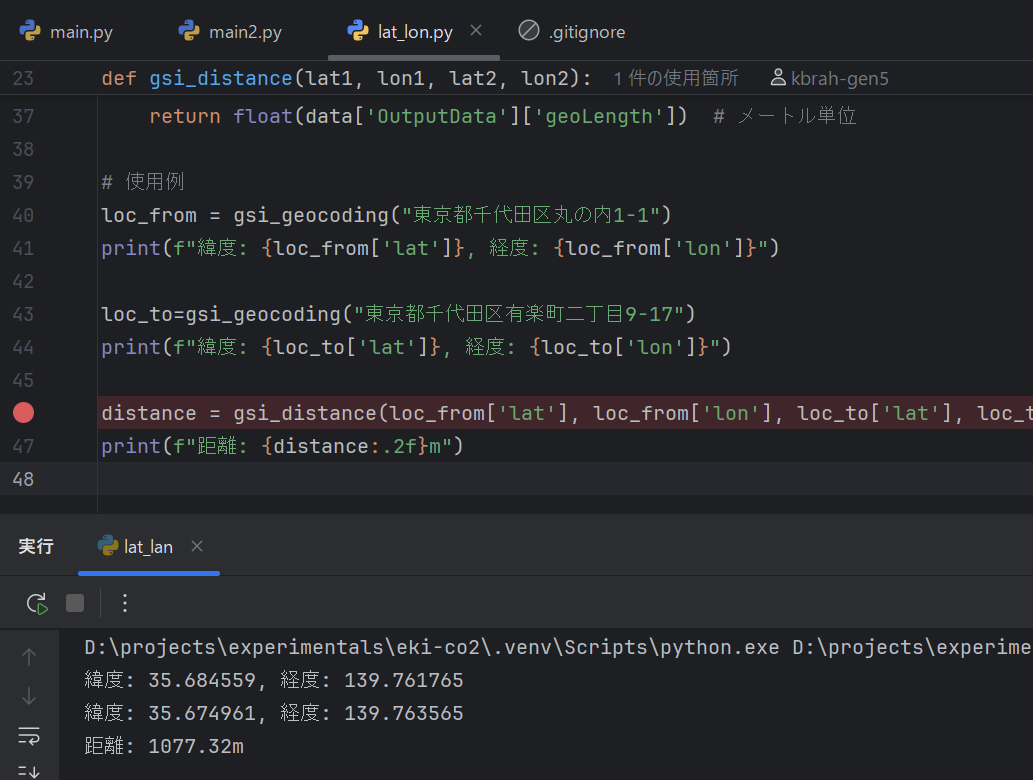Open the main.py editor tab
The width and height of the screenshot is (1033, 780).
66,31
